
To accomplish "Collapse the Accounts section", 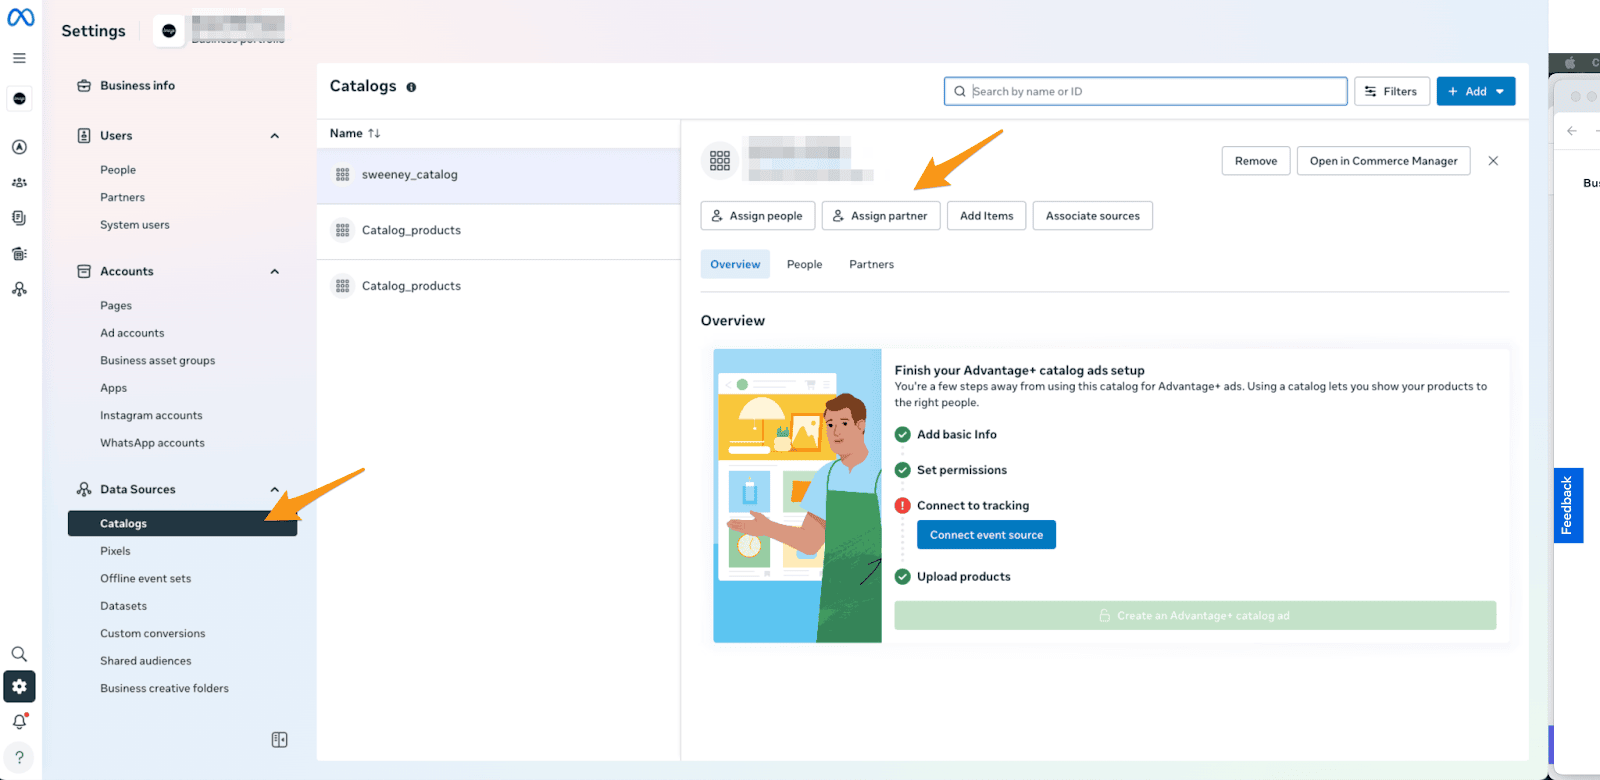I will (x=275, y=272).
